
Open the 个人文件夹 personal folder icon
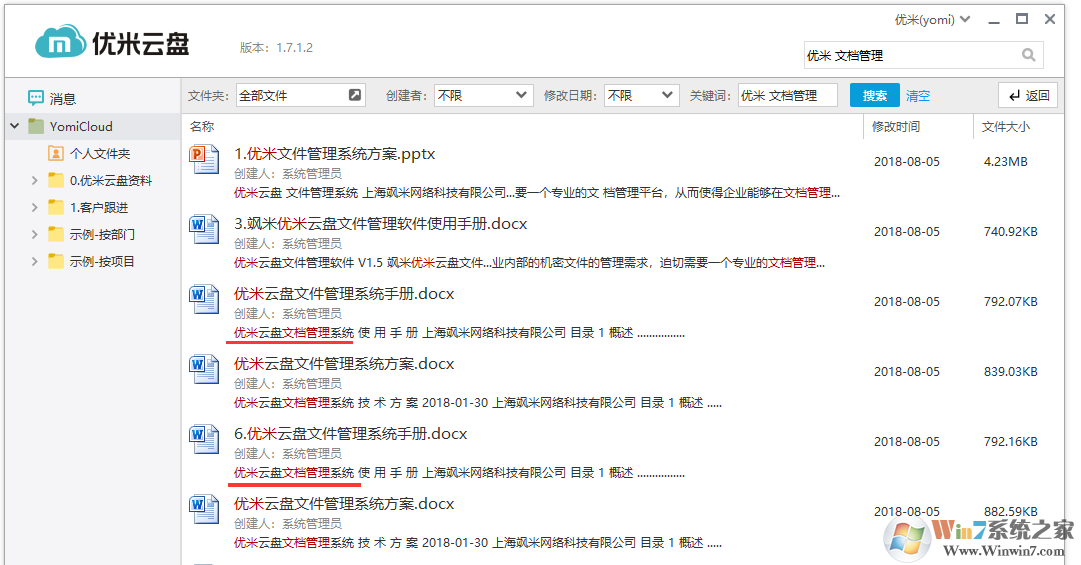point(56,153)
